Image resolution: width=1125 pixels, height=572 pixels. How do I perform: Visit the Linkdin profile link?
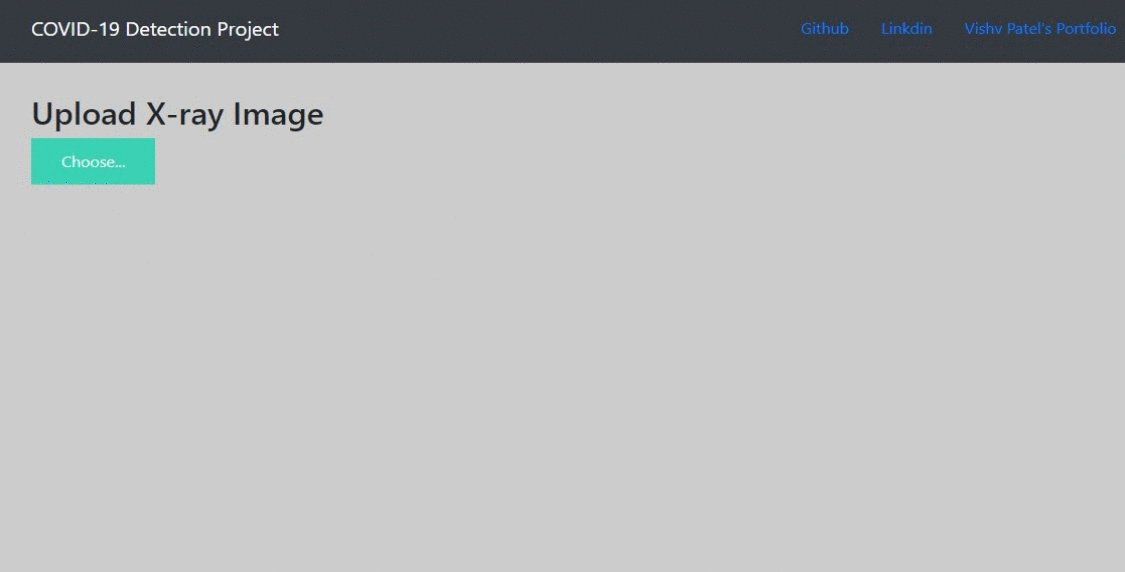[x=906, y=29]
